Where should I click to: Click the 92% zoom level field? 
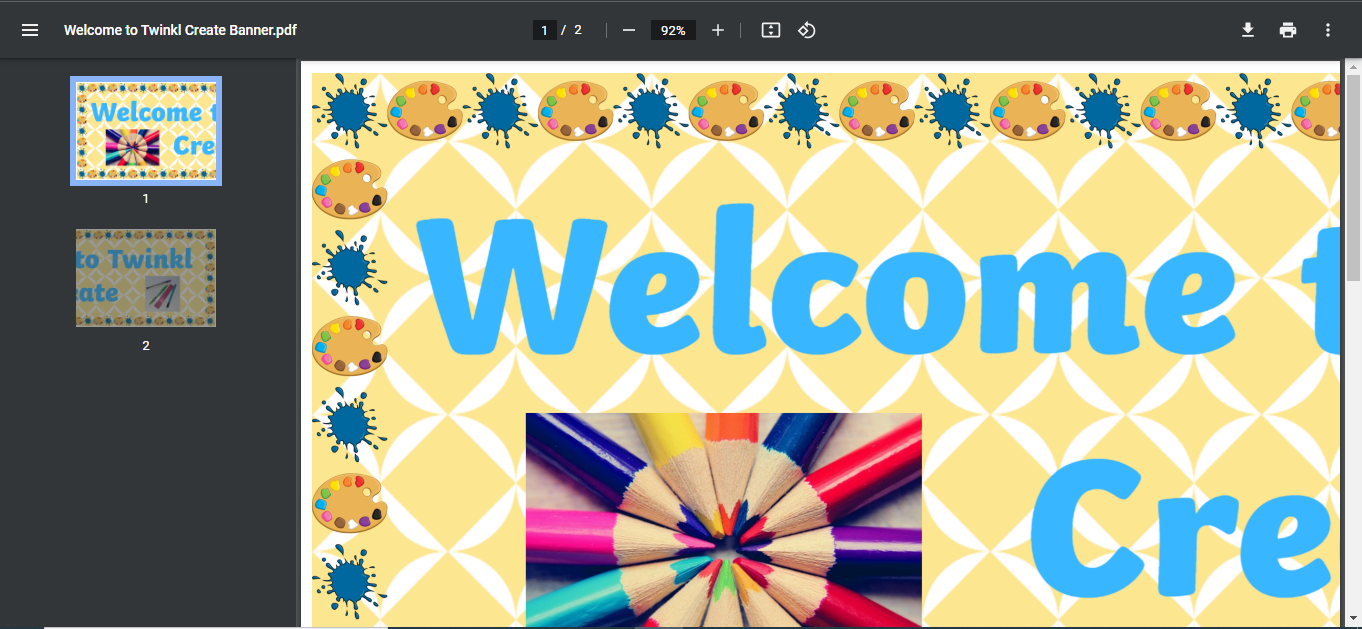pyautogui.click(x=673, y=30)
